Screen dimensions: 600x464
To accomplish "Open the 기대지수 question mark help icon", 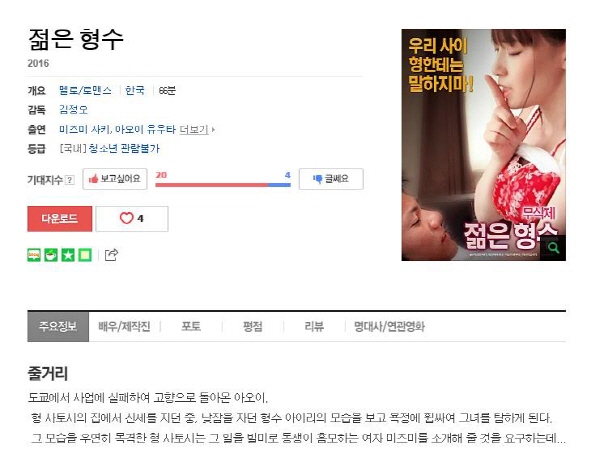I will [70, 180].
